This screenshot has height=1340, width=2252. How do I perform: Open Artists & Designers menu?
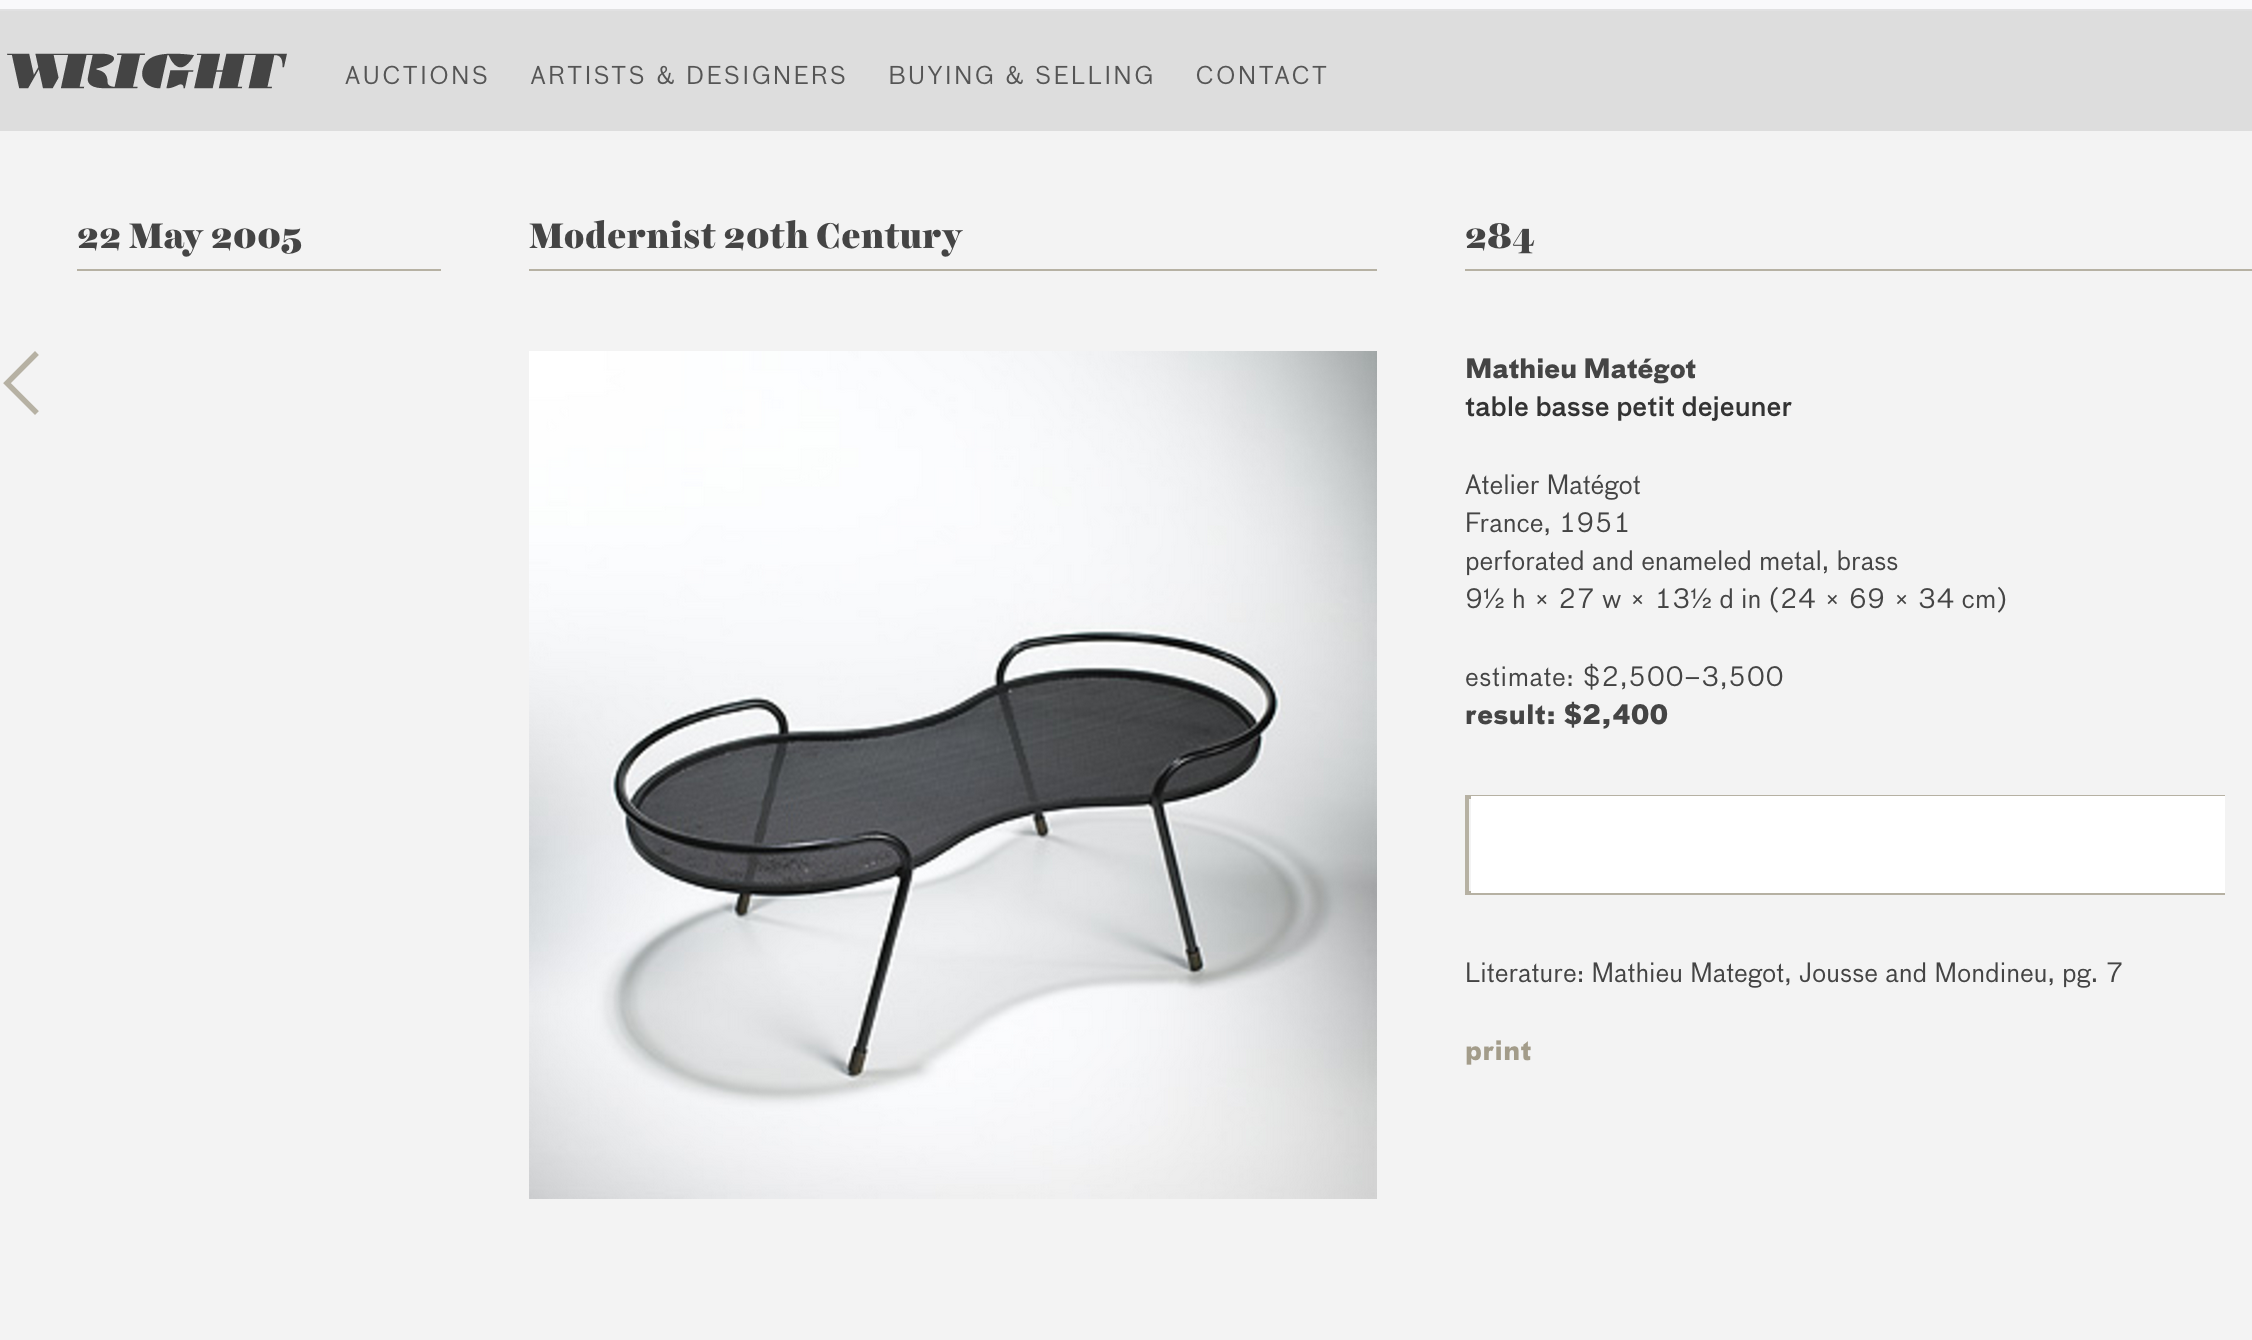[688, 75]
